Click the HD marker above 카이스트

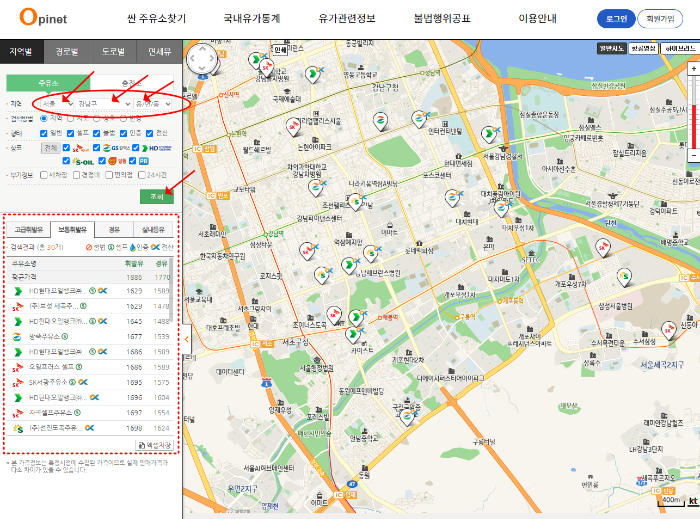coord(353,334)
